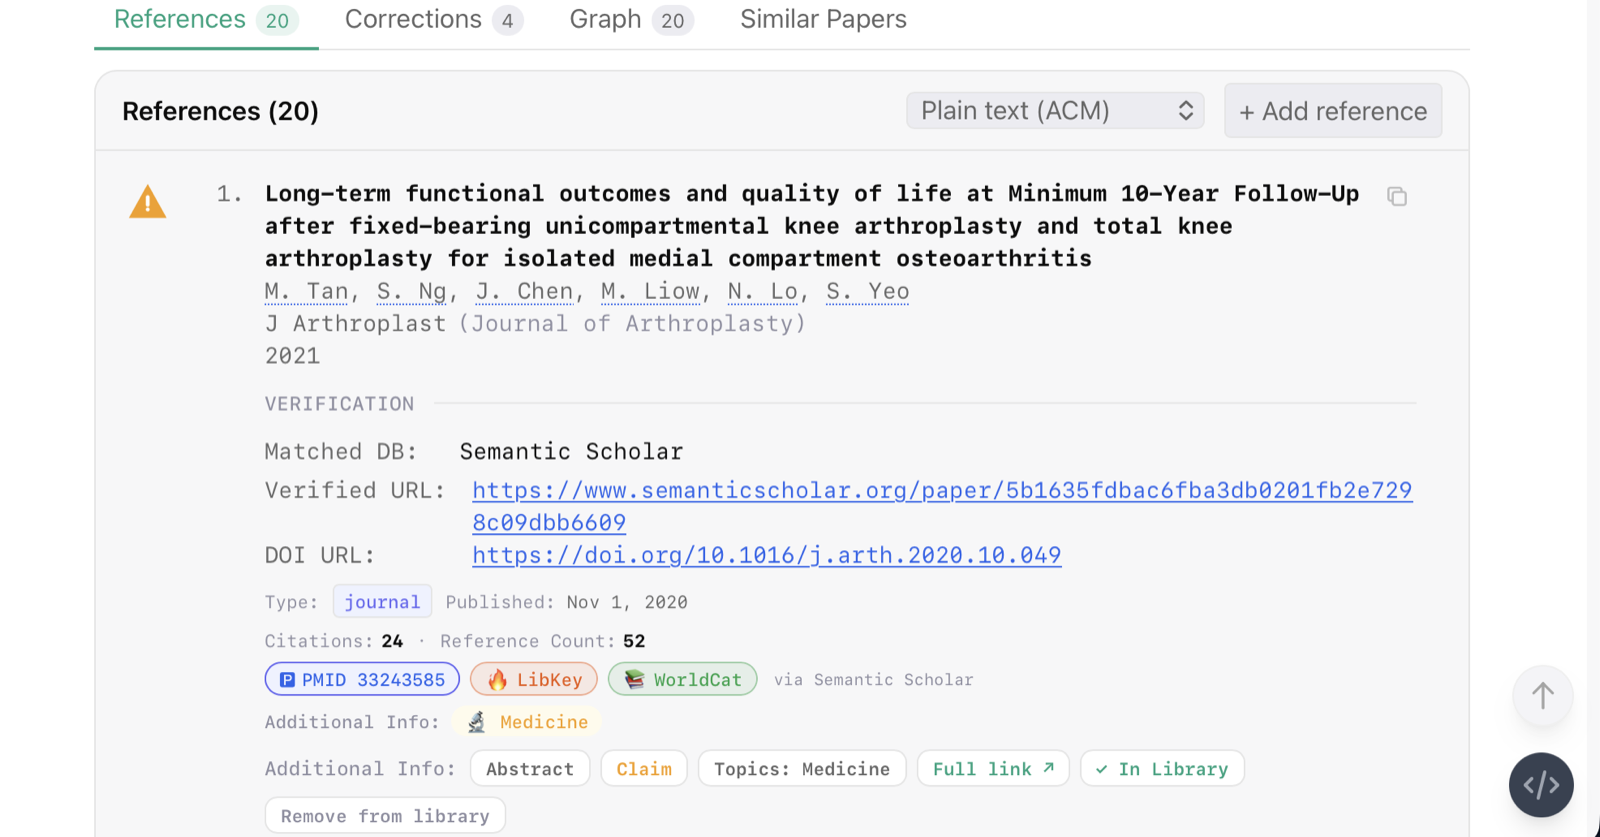Click Remove from library button
Image resolution: width=1600 pixels, height=837 pixels.
[385, 815]
